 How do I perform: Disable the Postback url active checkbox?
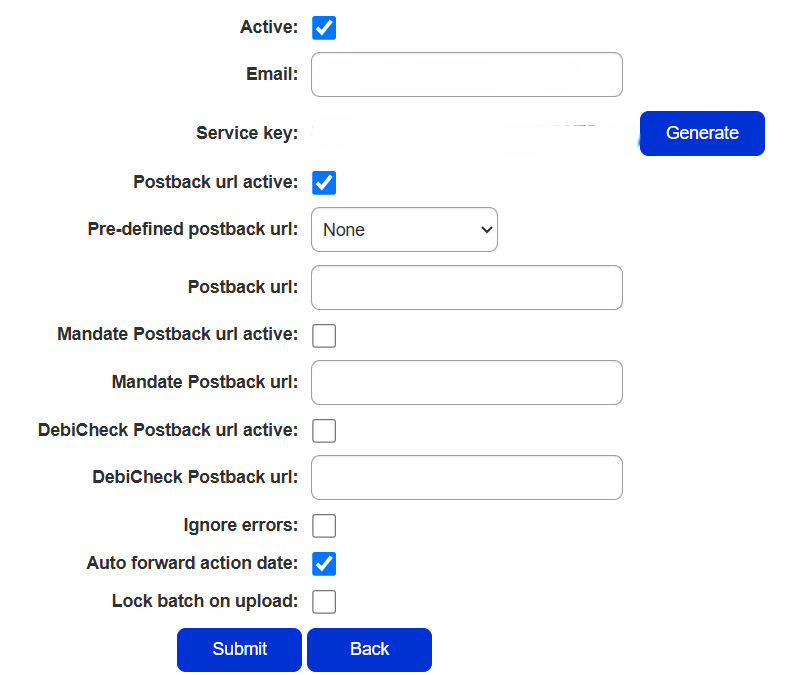tap(324, 183)
